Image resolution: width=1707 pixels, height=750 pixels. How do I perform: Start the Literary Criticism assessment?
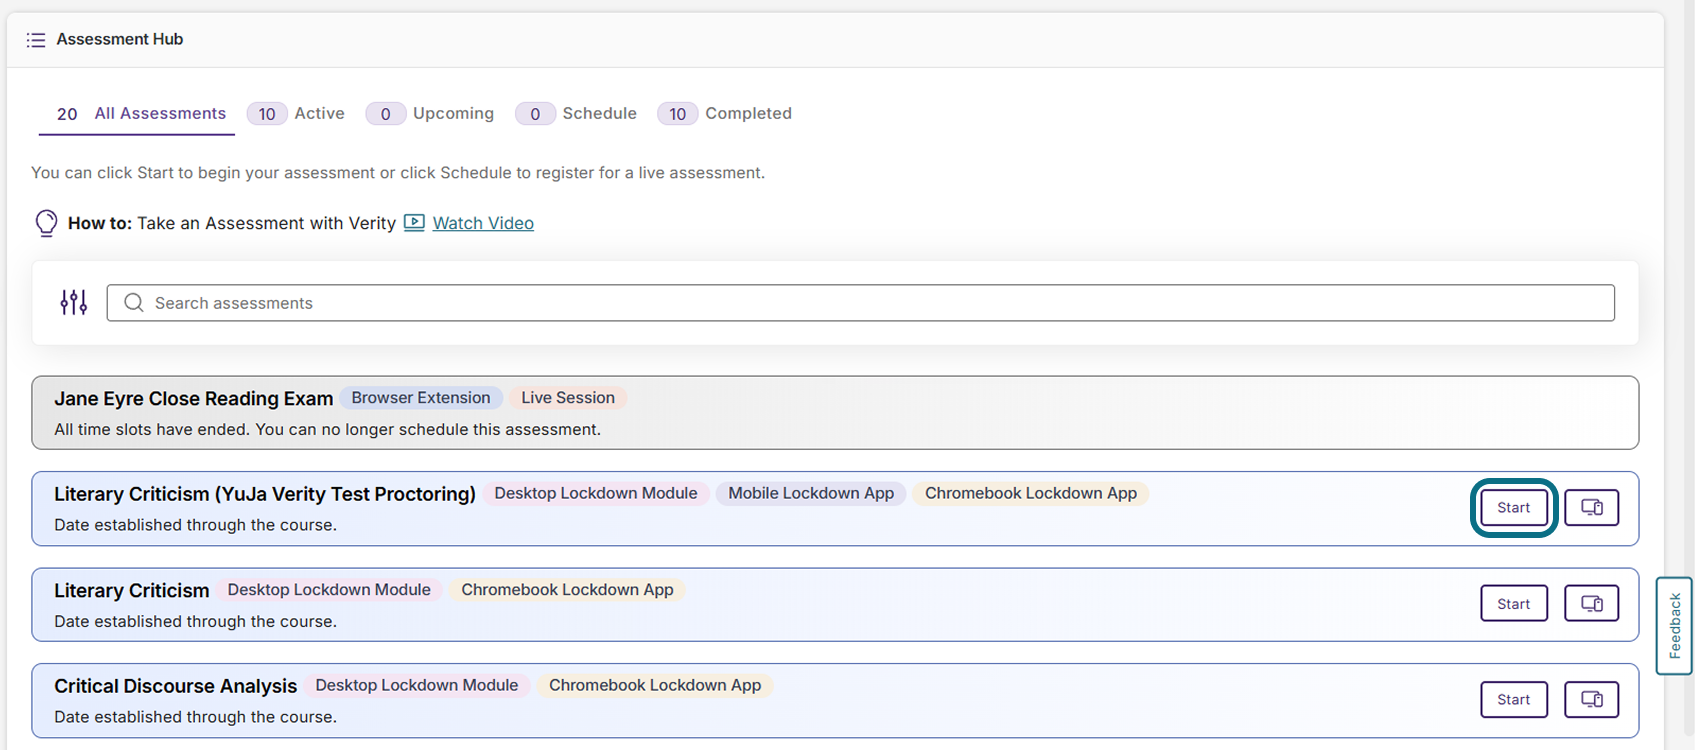coord(1514,603)
